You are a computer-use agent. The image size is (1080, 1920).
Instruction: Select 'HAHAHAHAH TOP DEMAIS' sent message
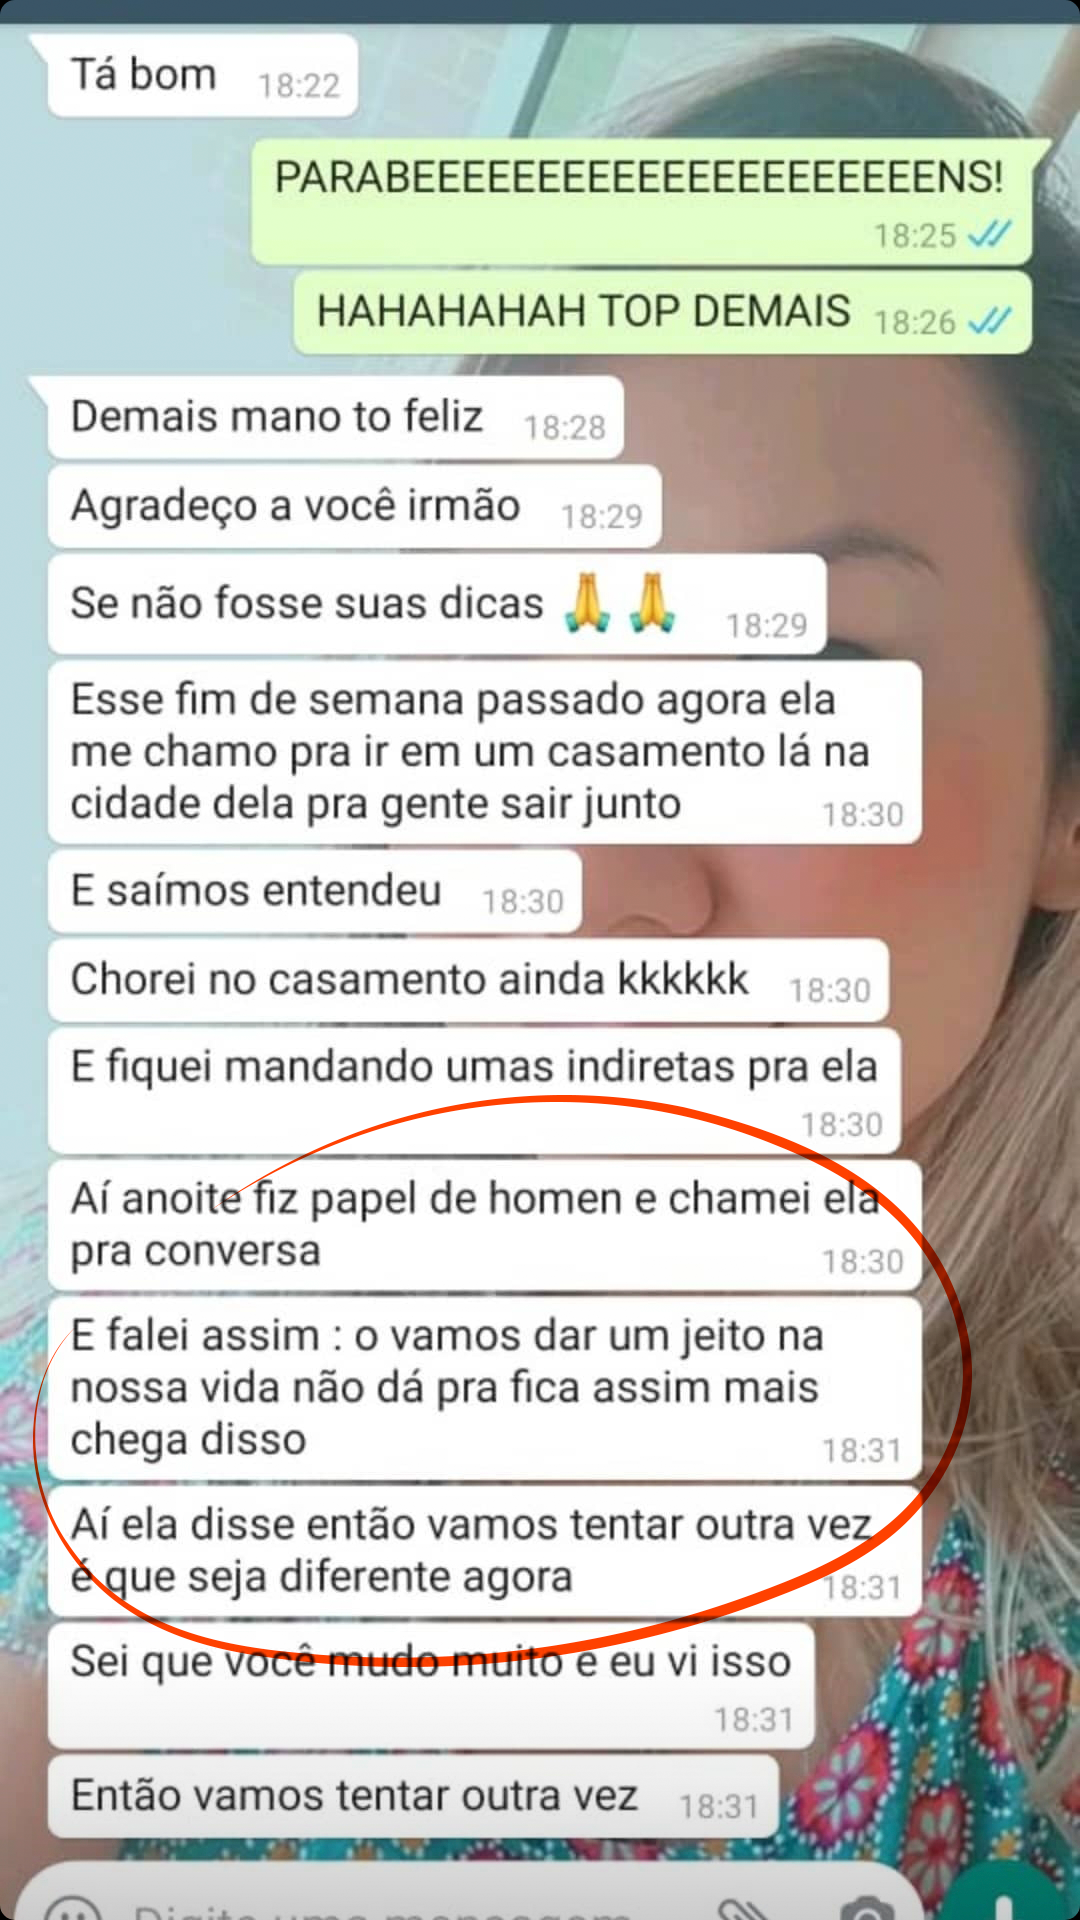pos(662,312)
